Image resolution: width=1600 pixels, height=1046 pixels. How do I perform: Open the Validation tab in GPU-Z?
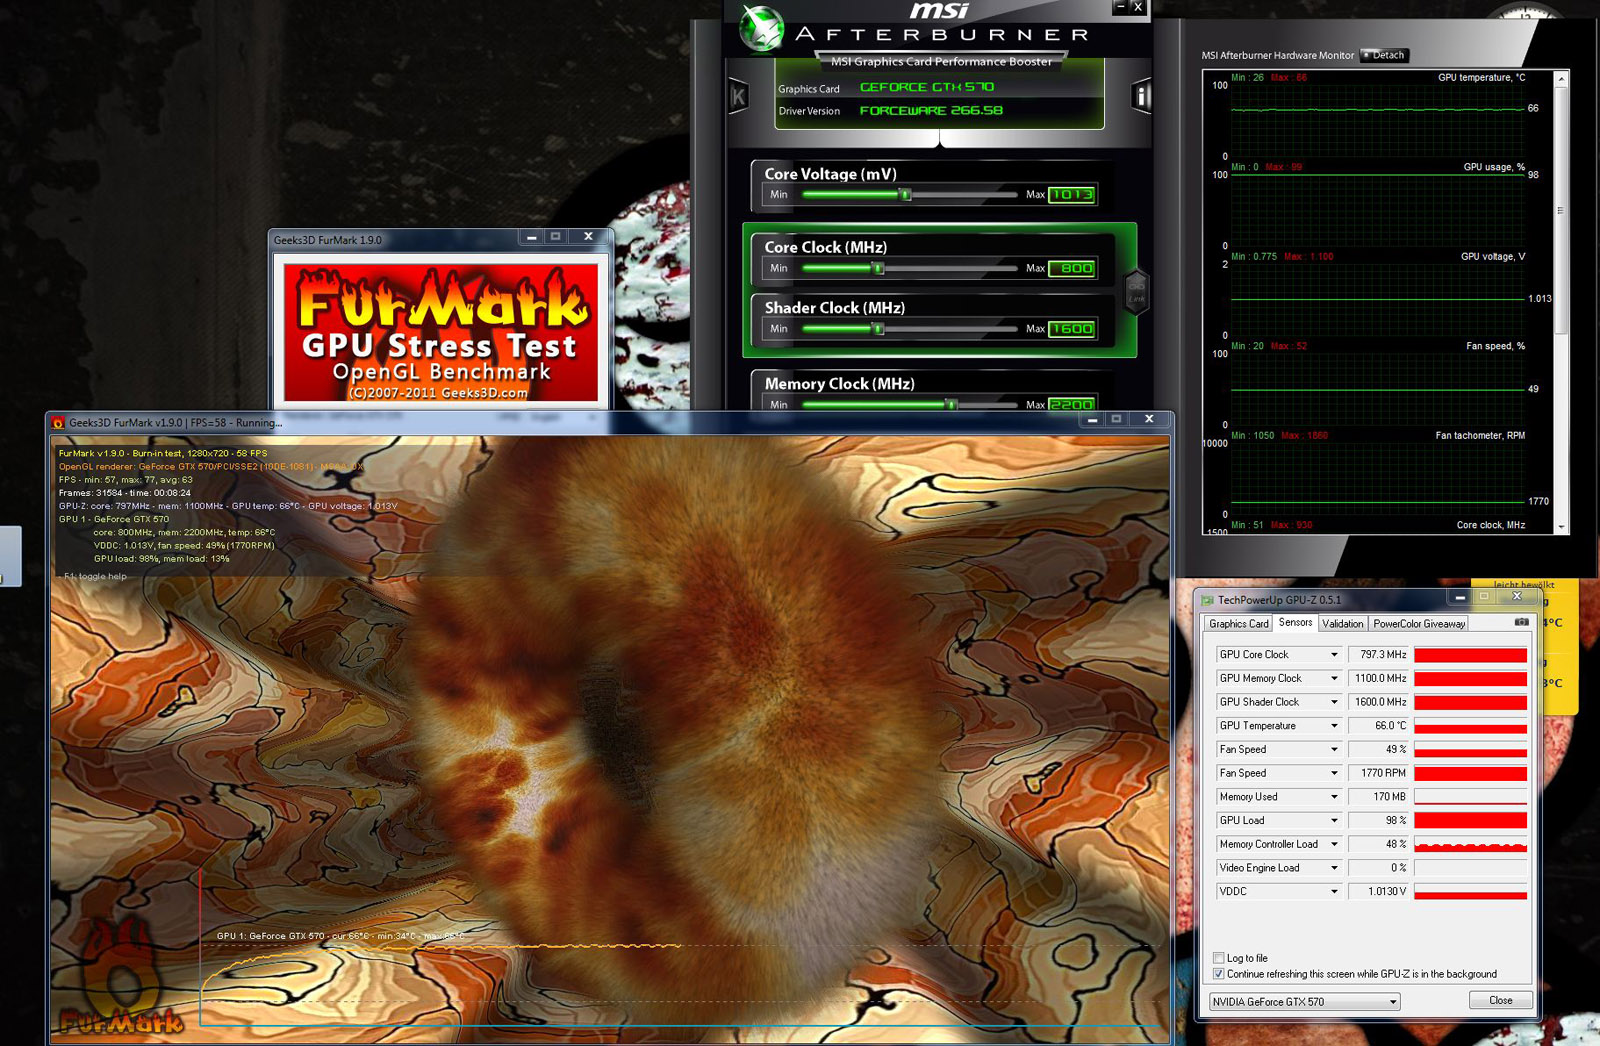(1342, 624)
